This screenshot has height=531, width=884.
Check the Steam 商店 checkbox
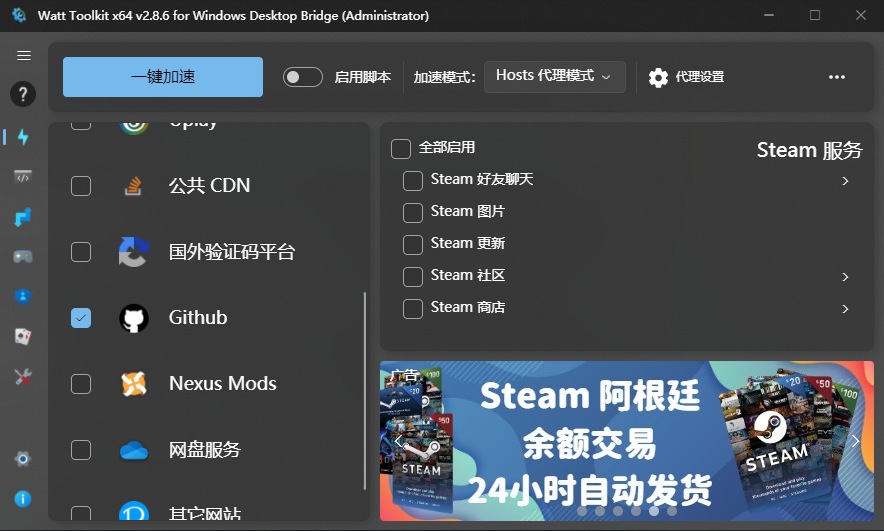[x=413, y=309]
